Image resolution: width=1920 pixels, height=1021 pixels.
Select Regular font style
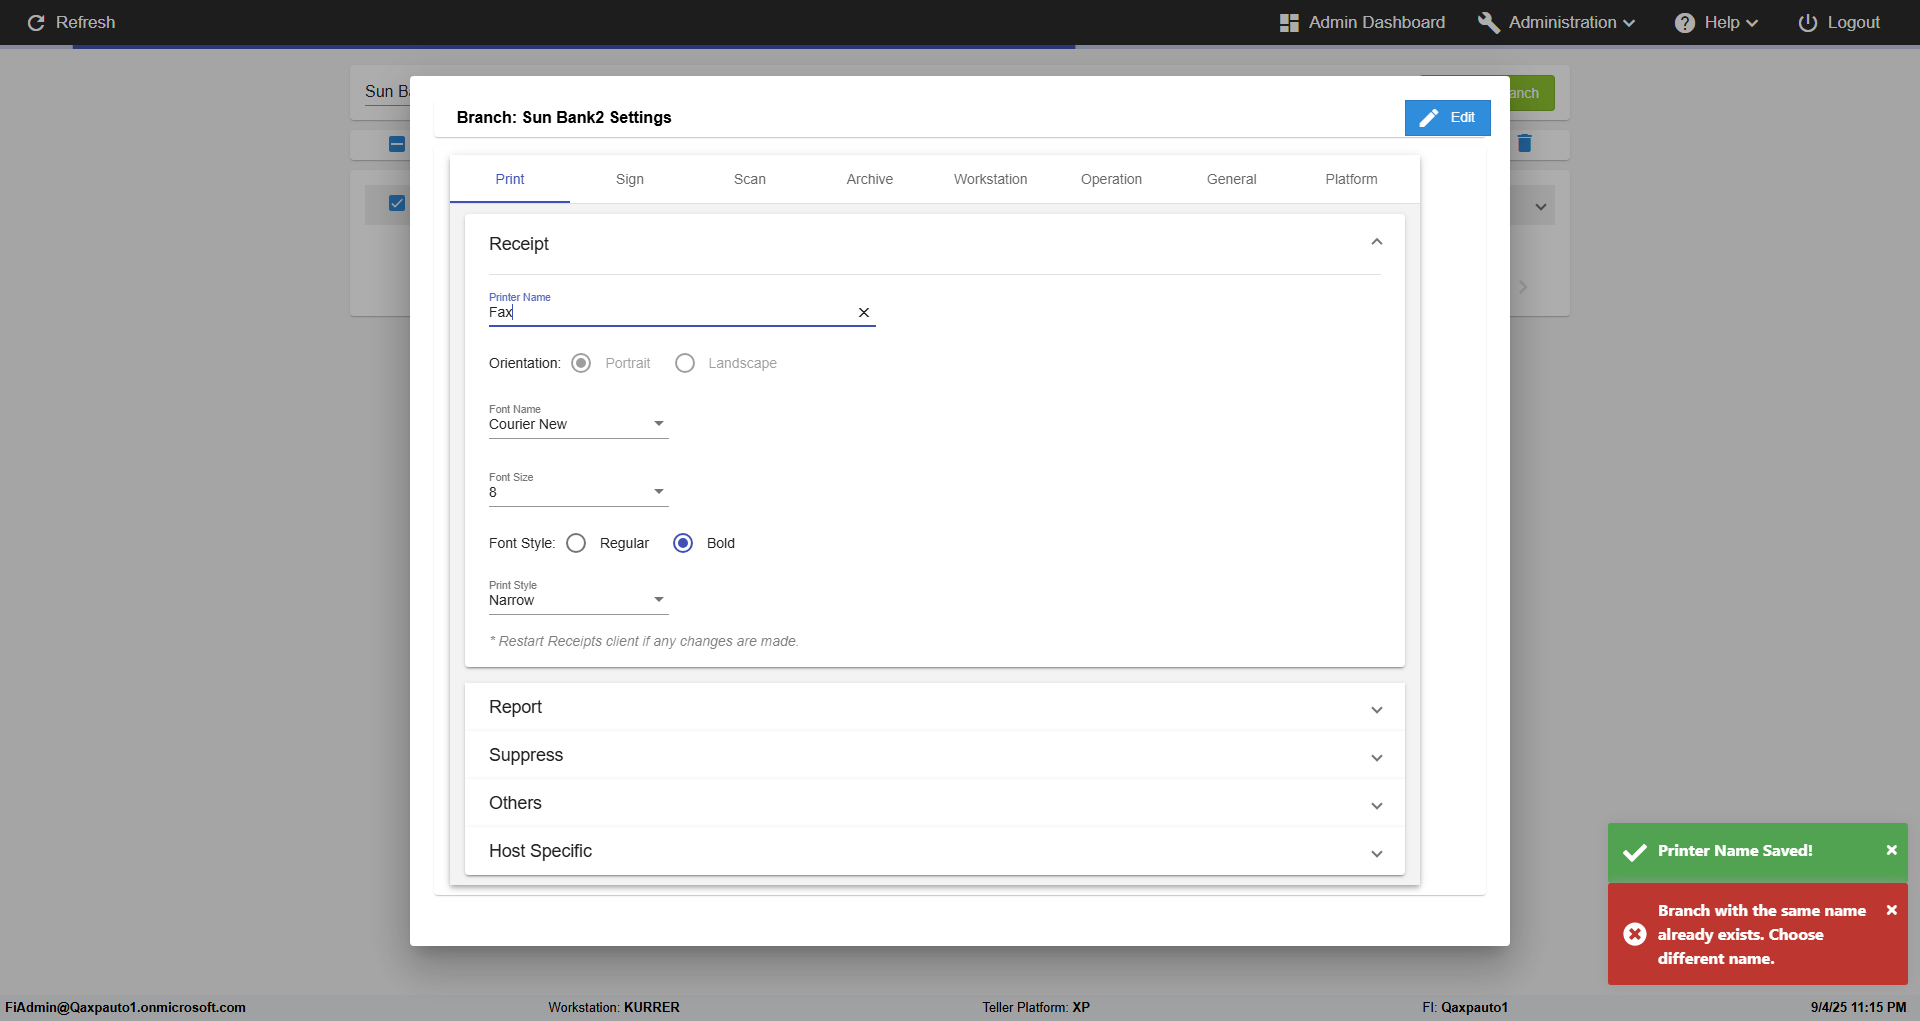coord(576,543)
